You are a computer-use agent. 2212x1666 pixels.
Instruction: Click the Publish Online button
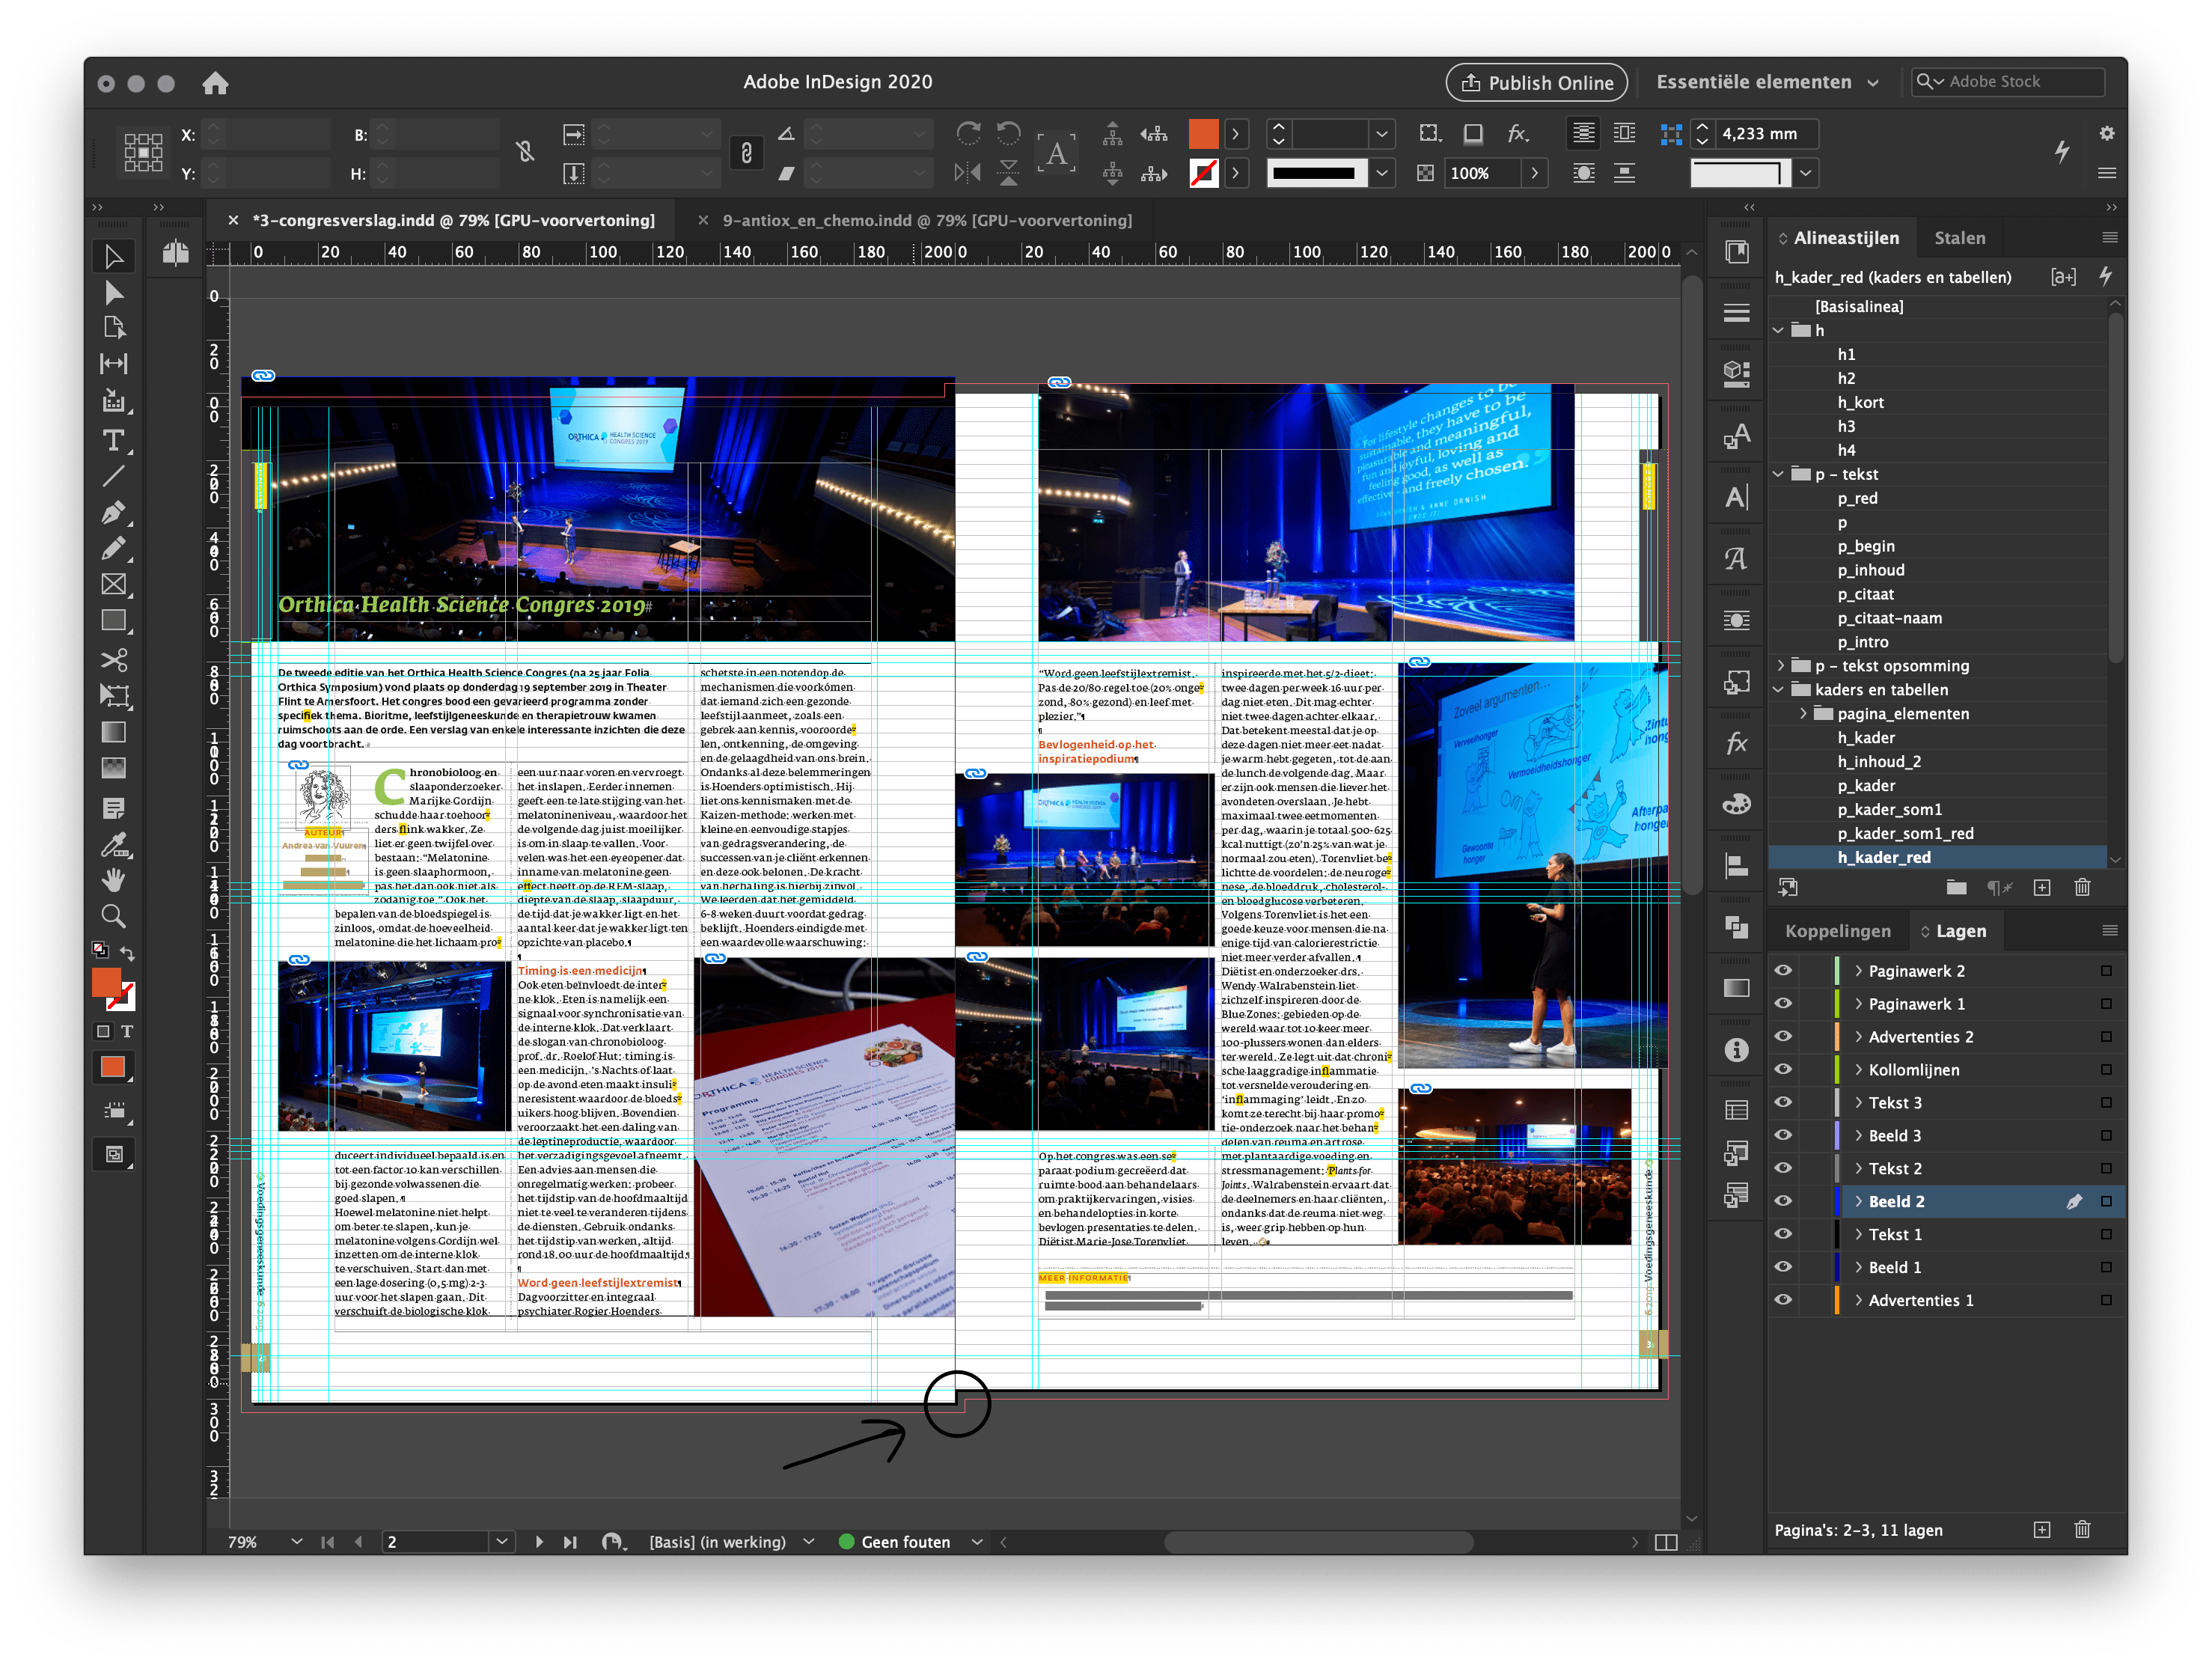tap(1536, 83)
